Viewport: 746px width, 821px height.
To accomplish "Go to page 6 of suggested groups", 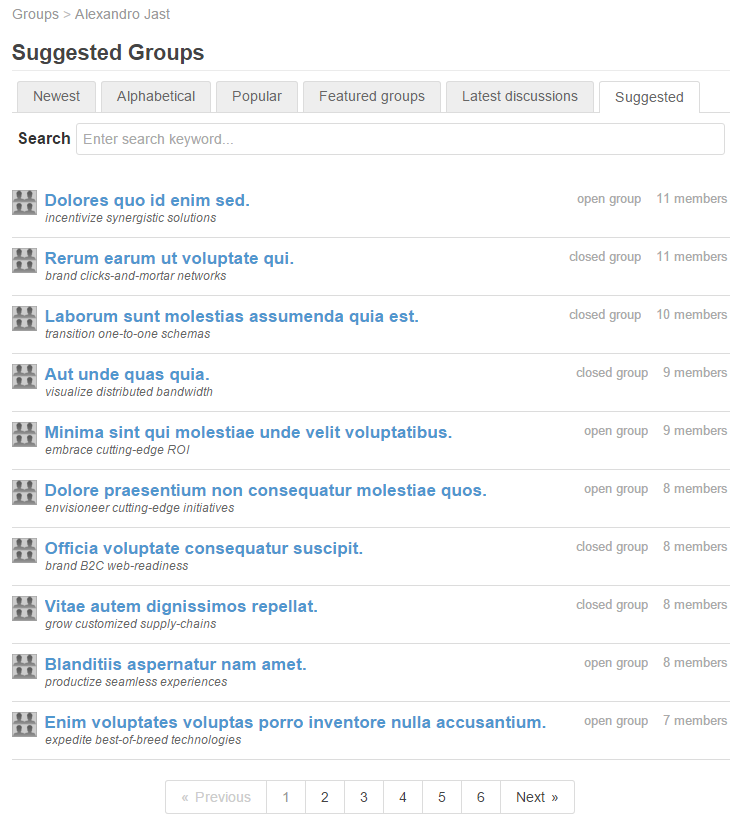I will tap(481, 797).
